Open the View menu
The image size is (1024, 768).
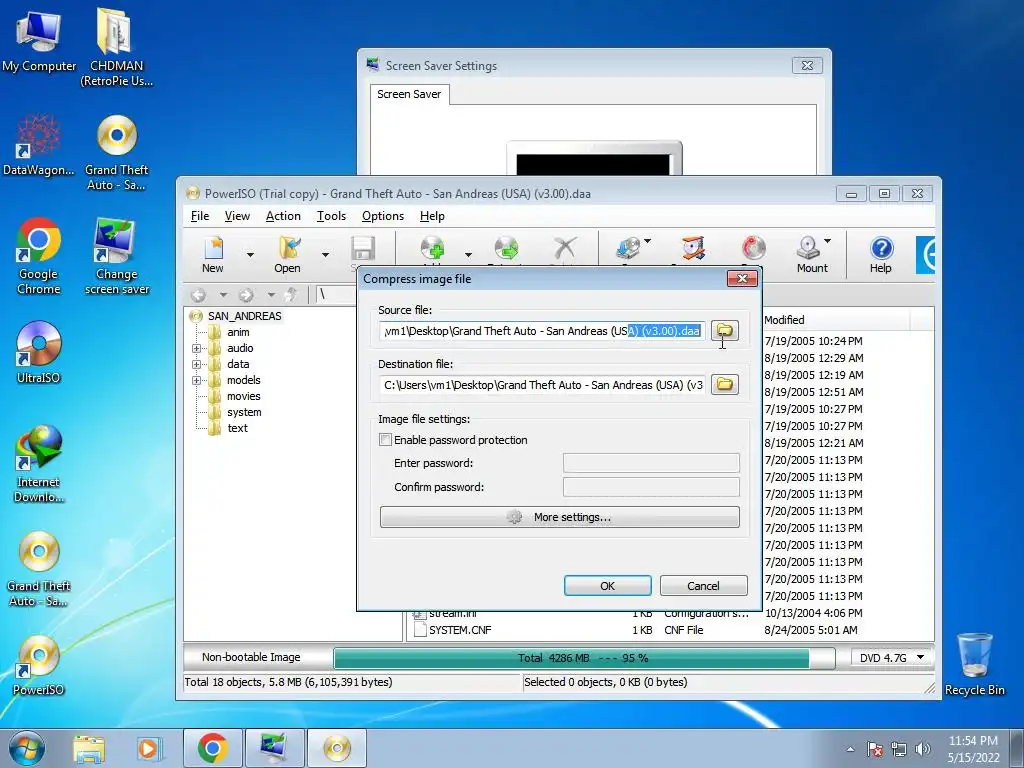[237, 216]
